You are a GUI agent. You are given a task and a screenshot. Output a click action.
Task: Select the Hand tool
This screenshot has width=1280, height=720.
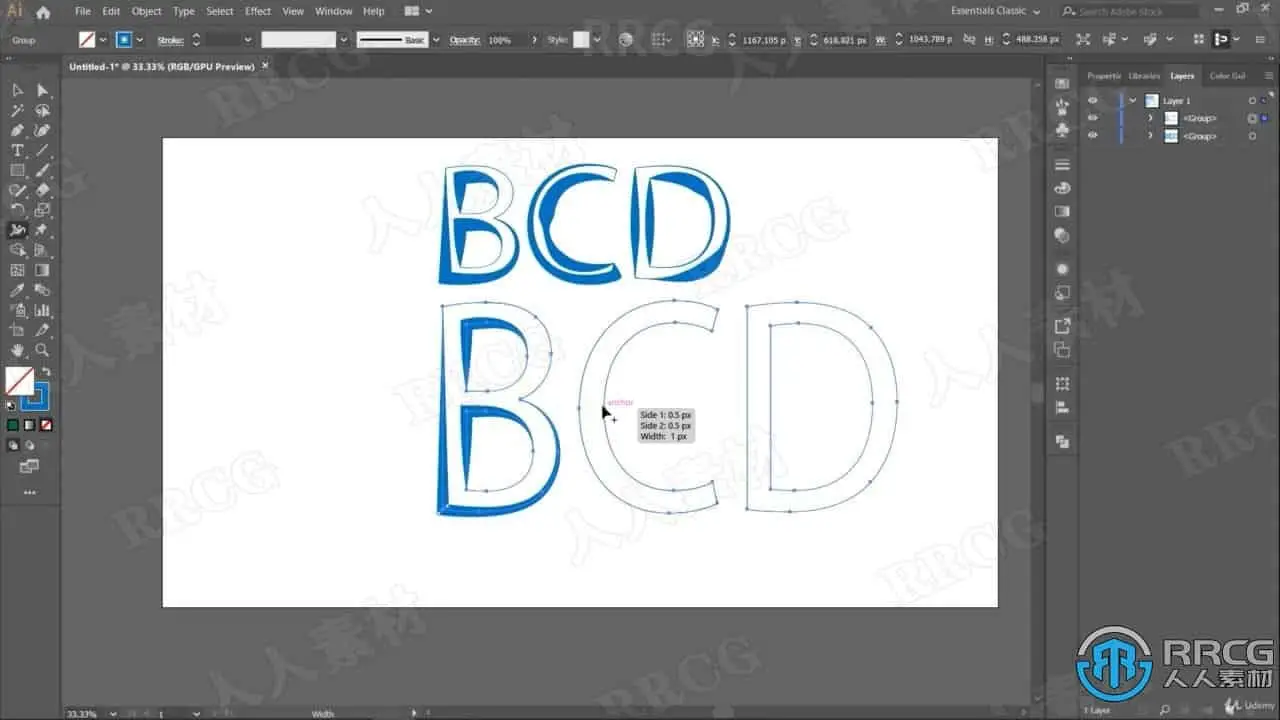pos(17,351)
